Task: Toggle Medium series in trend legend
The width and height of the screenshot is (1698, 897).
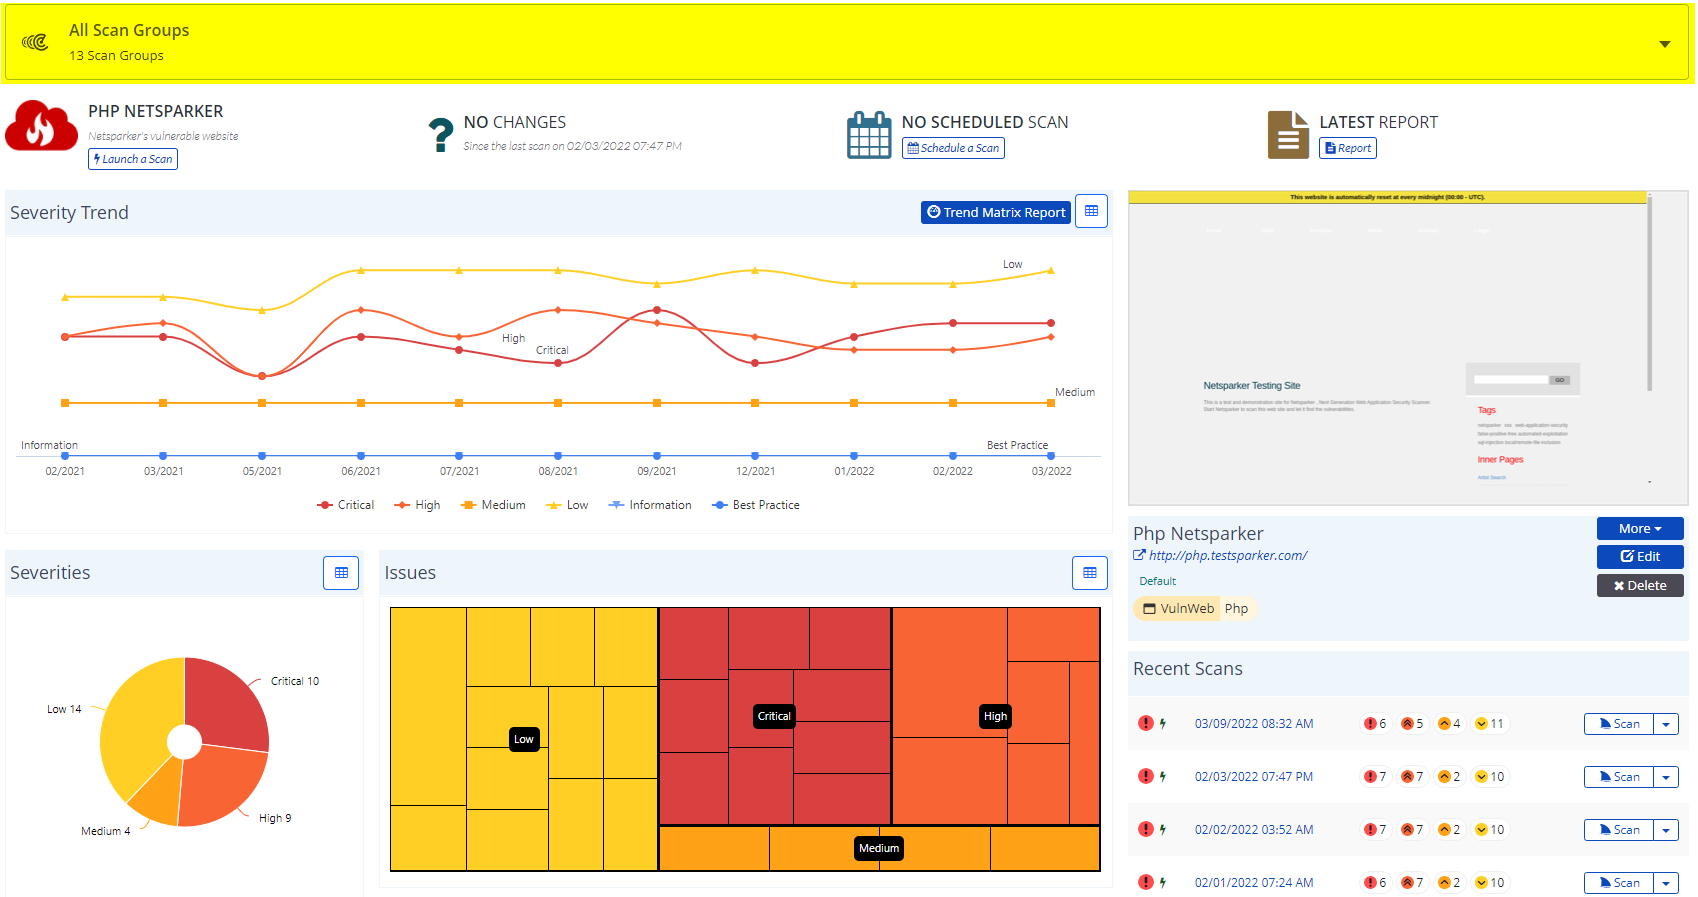Action: click(493, 505)
